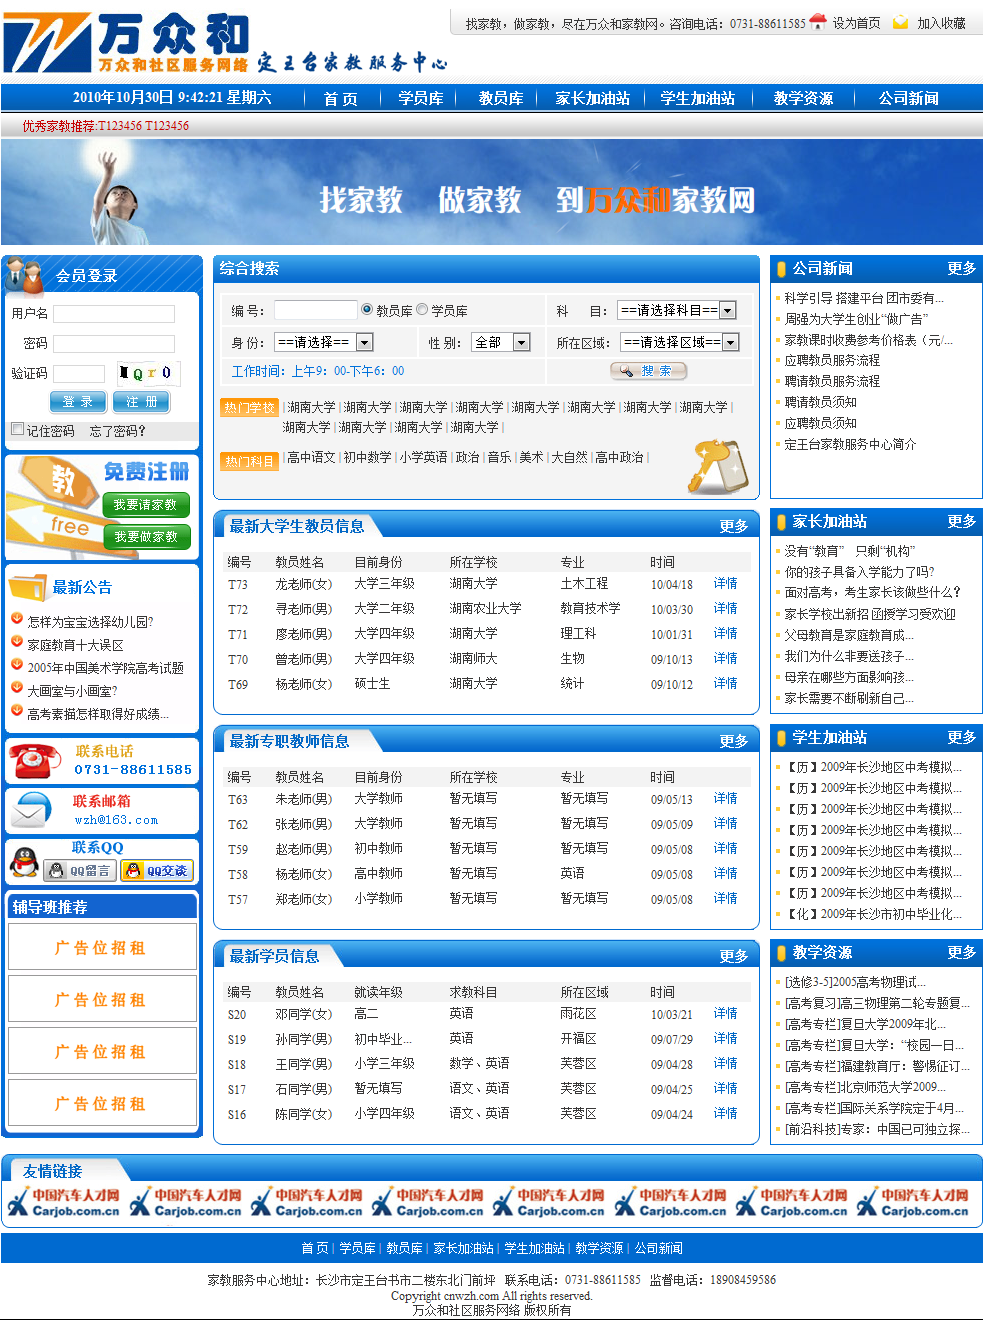983x1320 pixels.
Task: Enable the 记住密码 checkbox
Action: click(17, 429)
